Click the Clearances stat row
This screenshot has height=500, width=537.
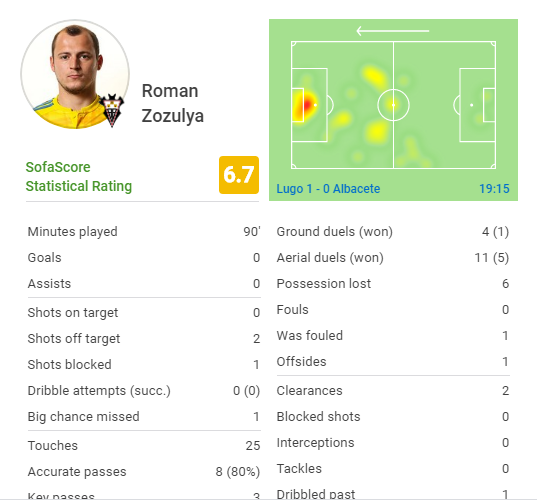coord(393,390)
